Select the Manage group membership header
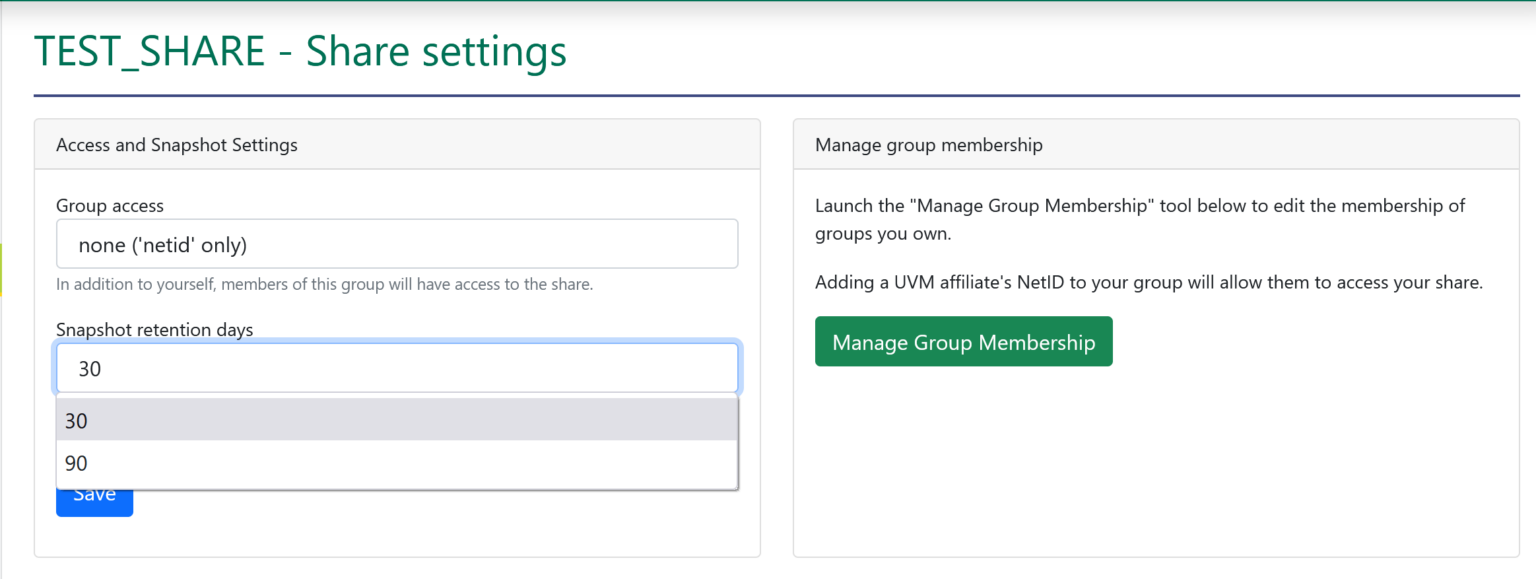The width and height of the screenshot is (1536, 579). [x=928, y=144]
